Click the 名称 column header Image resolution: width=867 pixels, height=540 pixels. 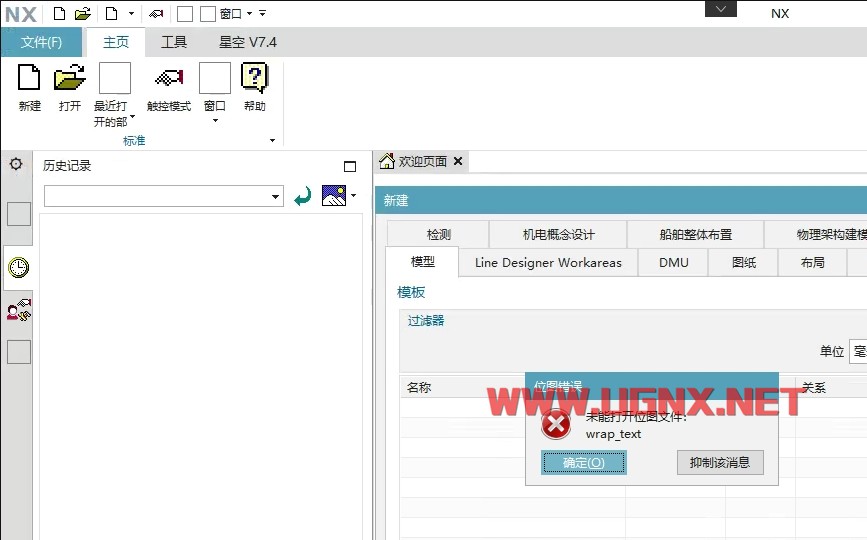tap(419, 387)
